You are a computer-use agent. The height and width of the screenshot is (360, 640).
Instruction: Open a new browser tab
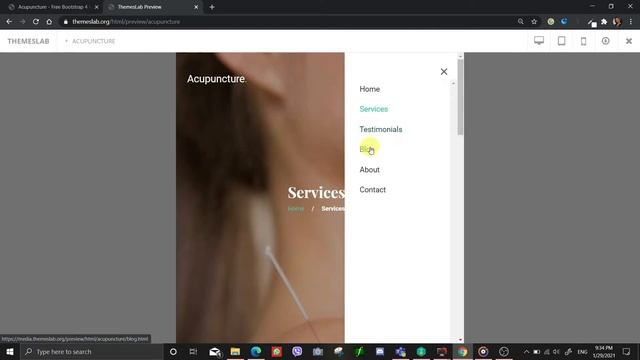click(212, 7)
